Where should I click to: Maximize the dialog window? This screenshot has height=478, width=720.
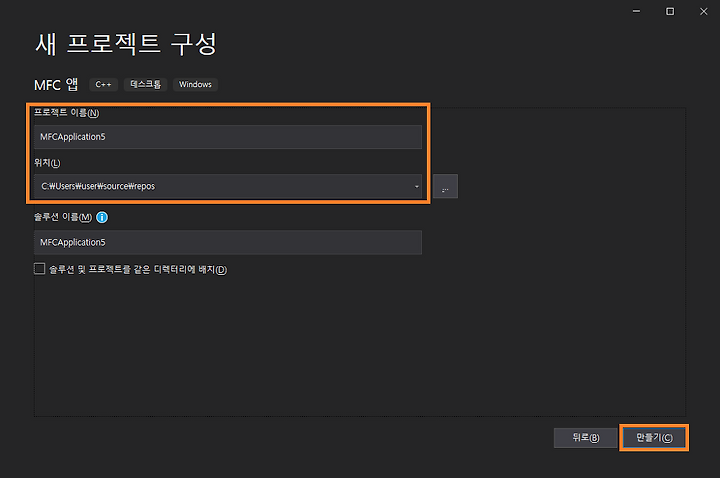click(670, 11)
